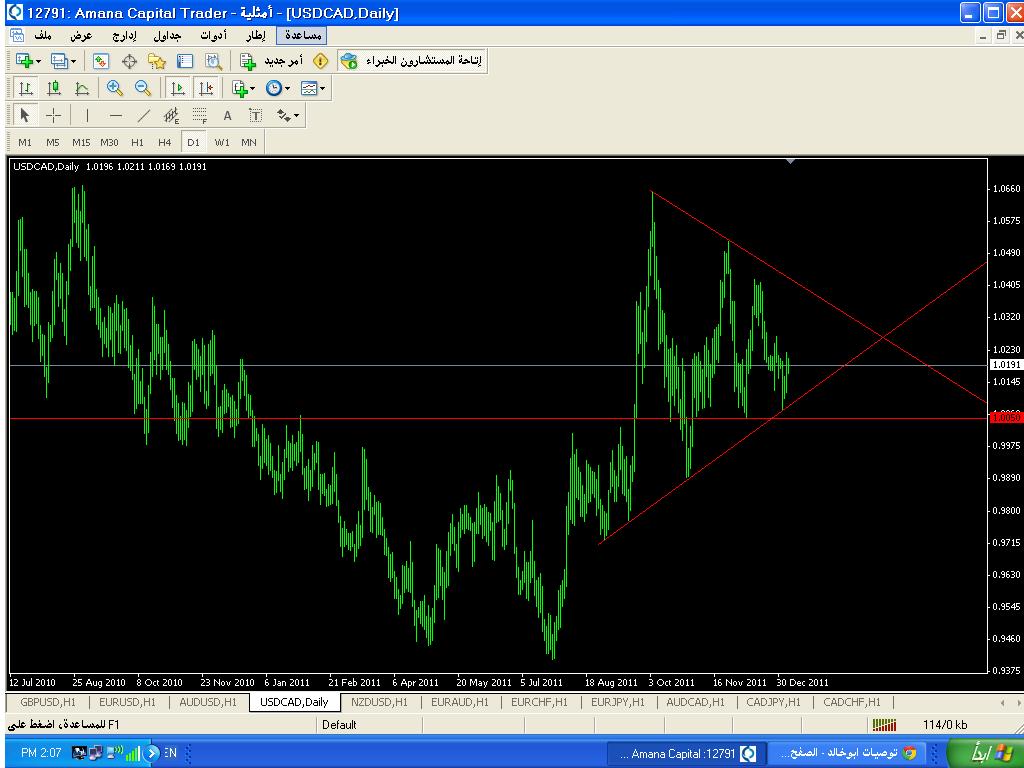The width and height of the screenshot is (1024, 768).
Task: Click the red horizontal line price label
Action: (x=1005, y=417)
